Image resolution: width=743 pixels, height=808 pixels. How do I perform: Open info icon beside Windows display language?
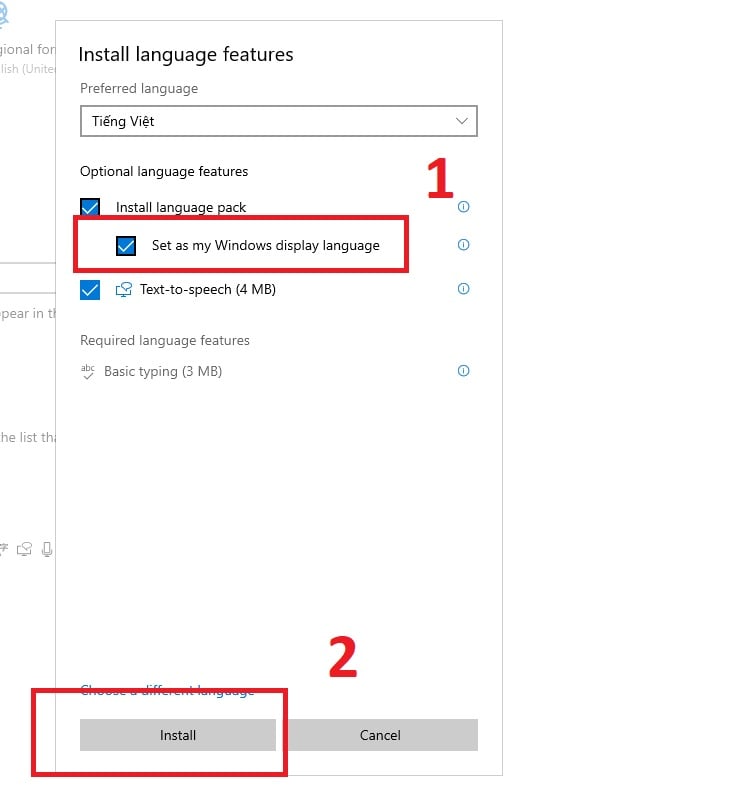click(463, 245)
